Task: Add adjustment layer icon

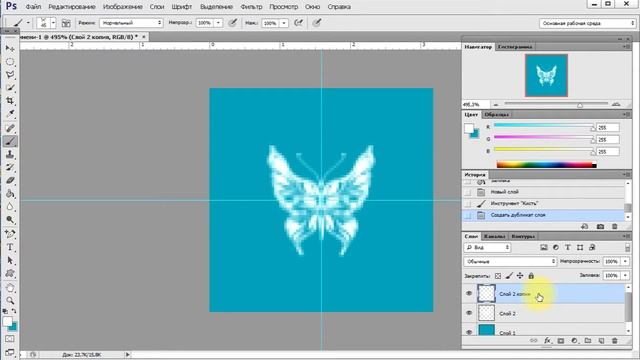Action: point(574,341)
